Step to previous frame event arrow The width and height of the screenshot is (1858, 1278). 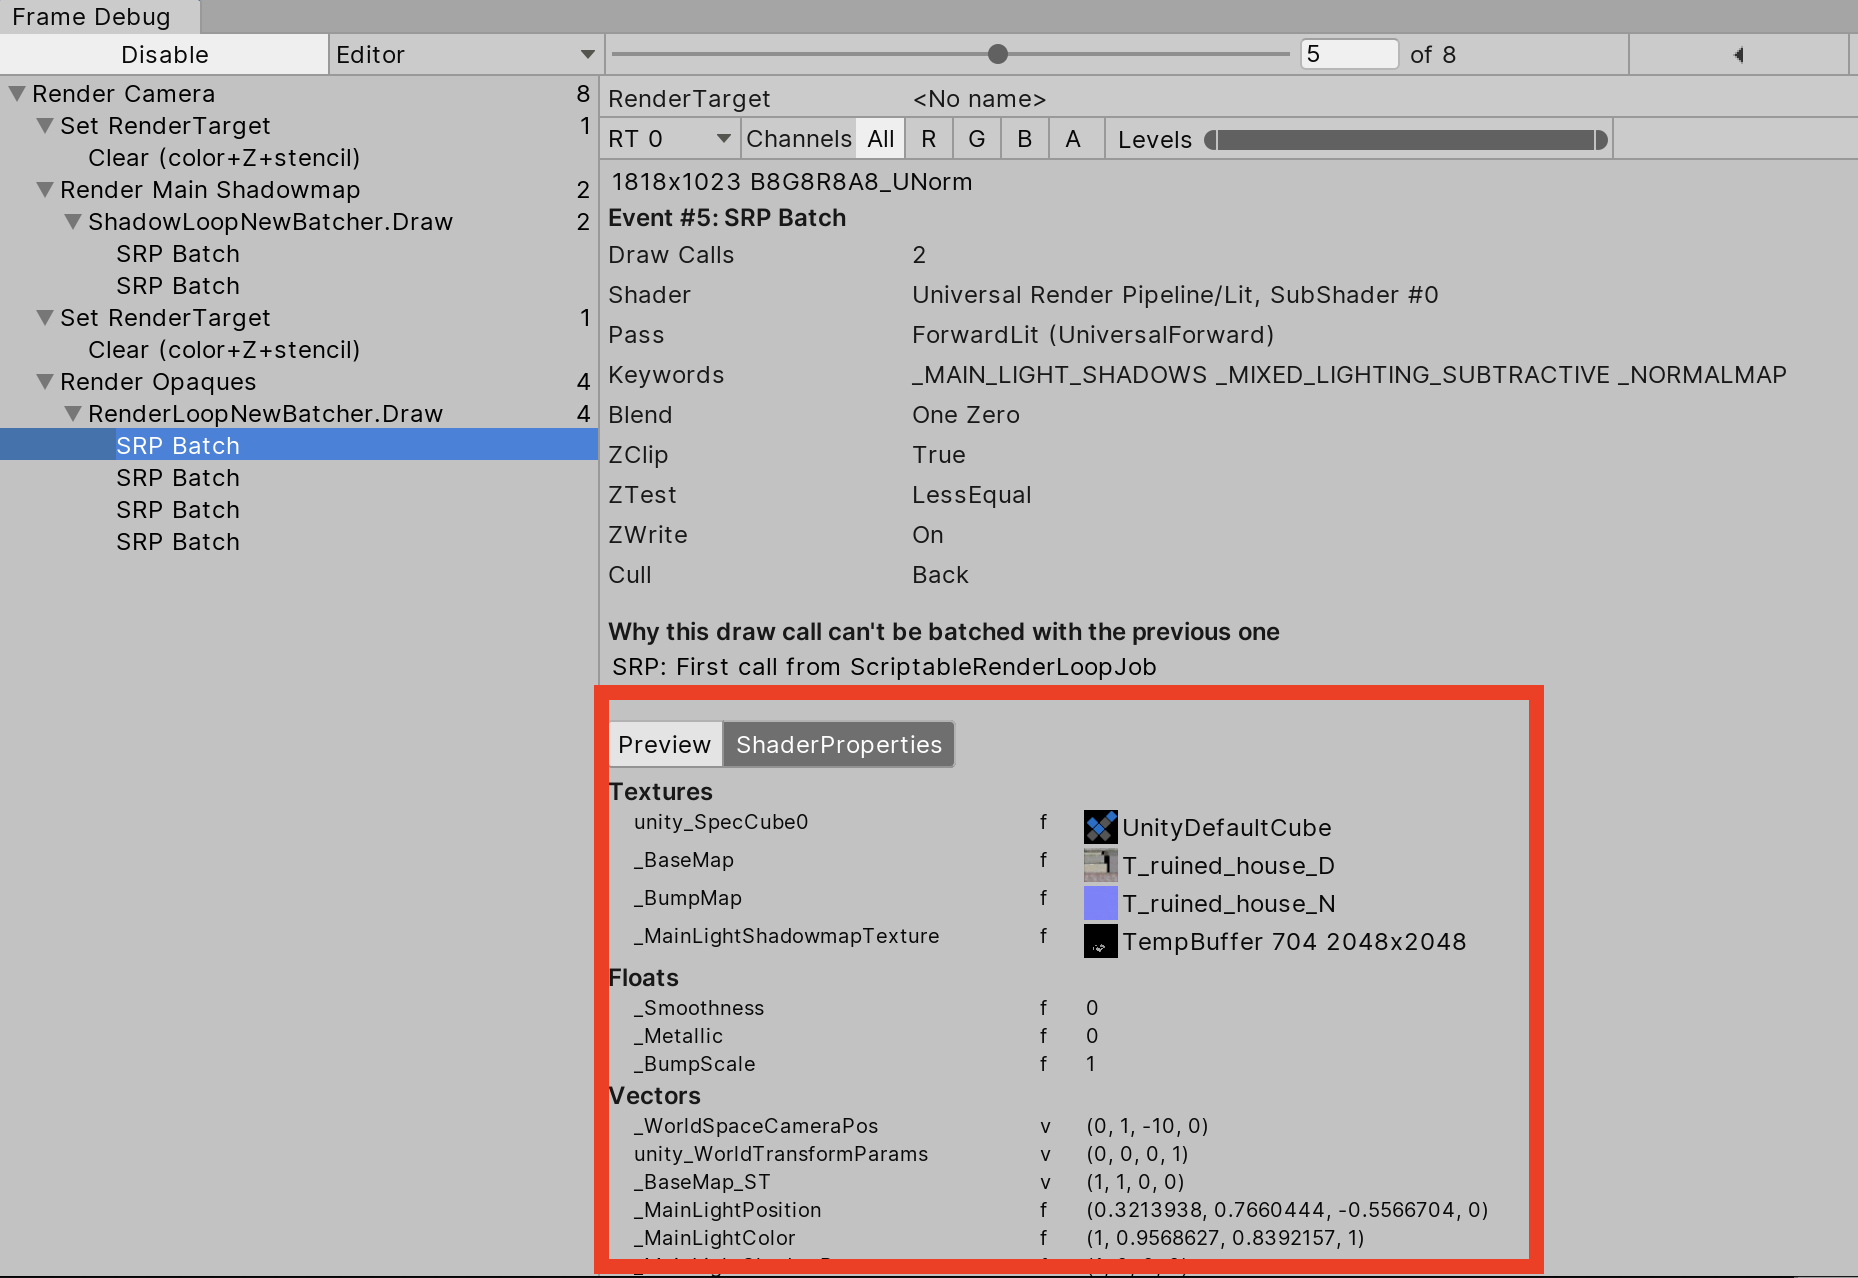(1738, 55)
